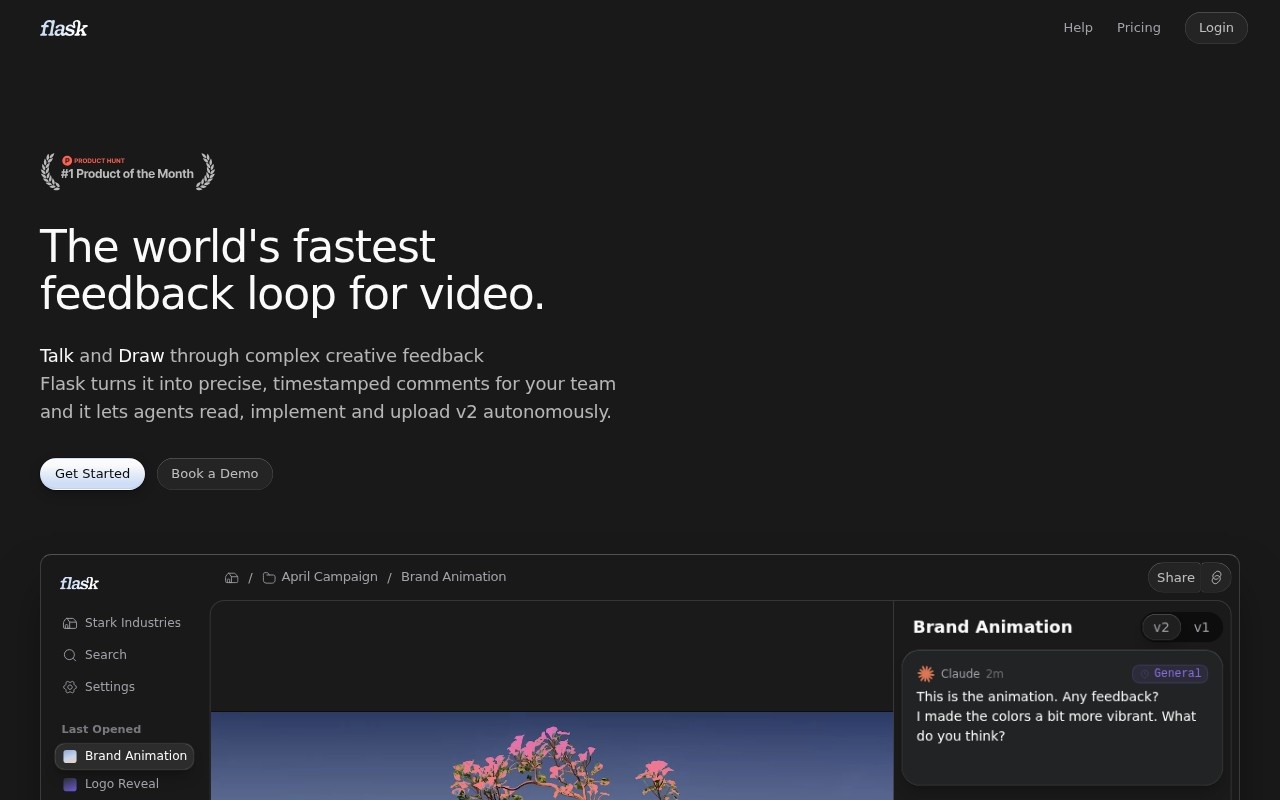Screen dimensions: 1280x800
Task: Click the General tag on comment
Action: coord(1170,674)
